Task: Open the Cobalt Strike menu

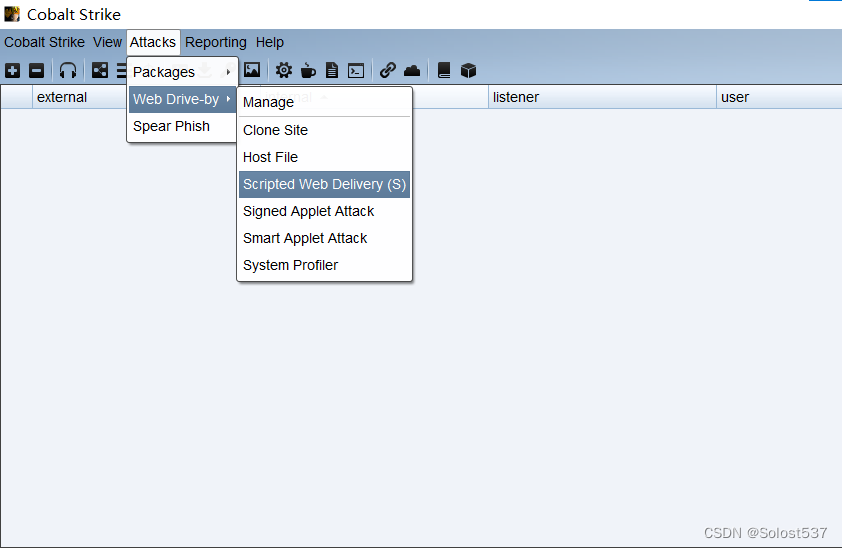Action: pos(45,42)
